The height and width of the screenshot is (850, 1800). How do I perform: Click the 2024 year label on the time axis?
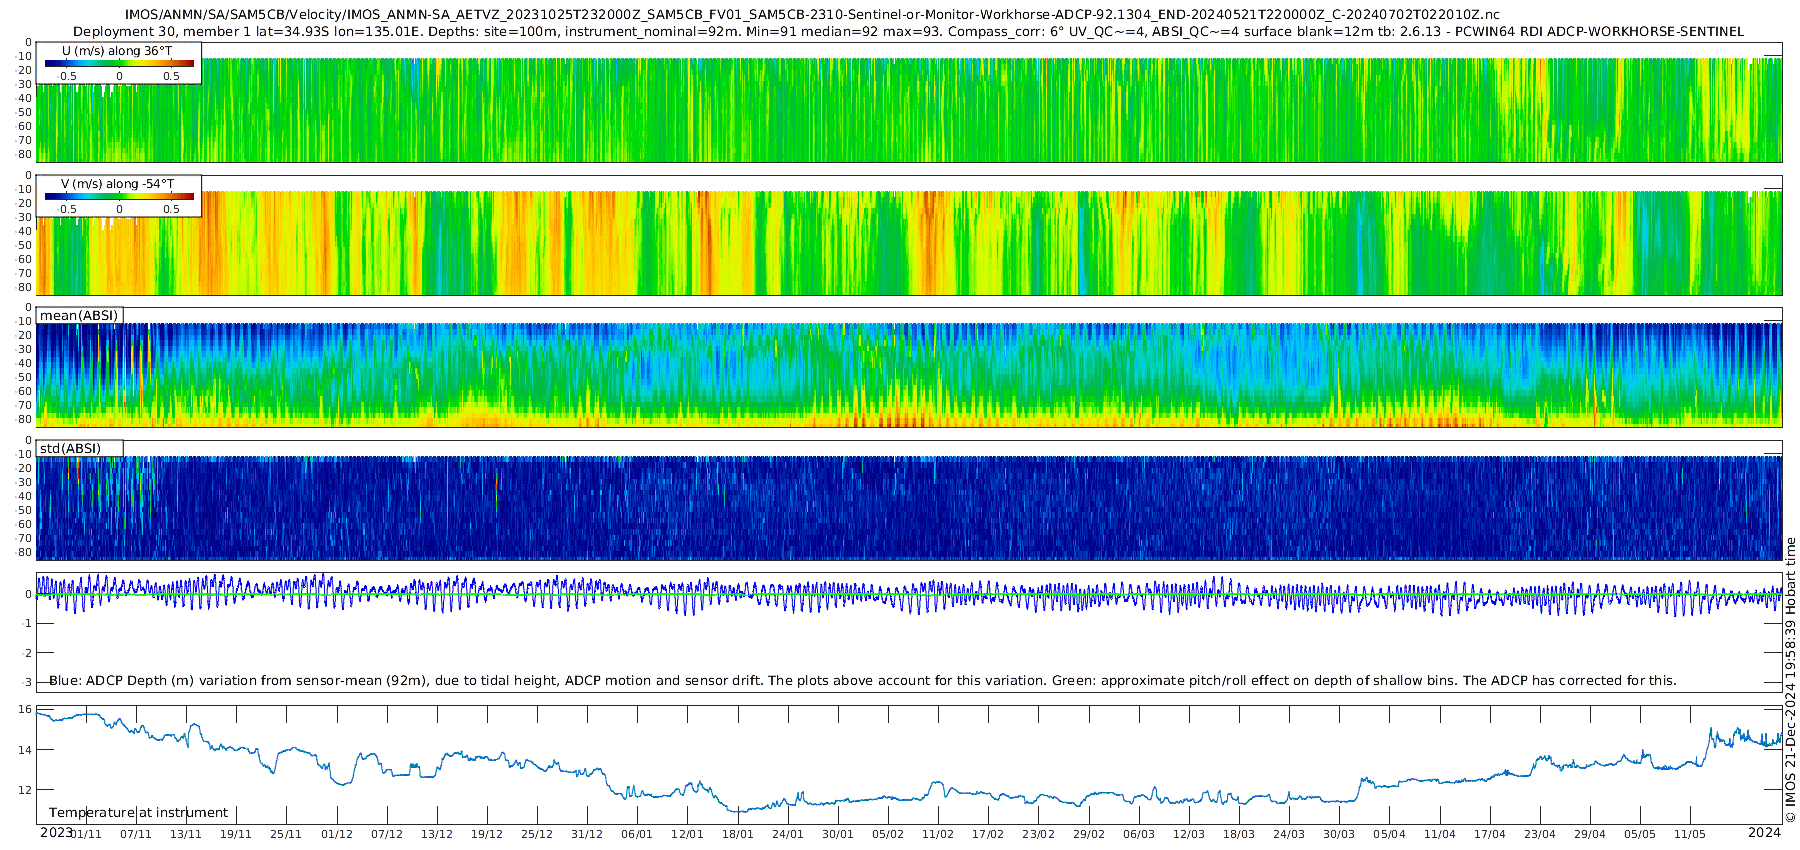1764,832
